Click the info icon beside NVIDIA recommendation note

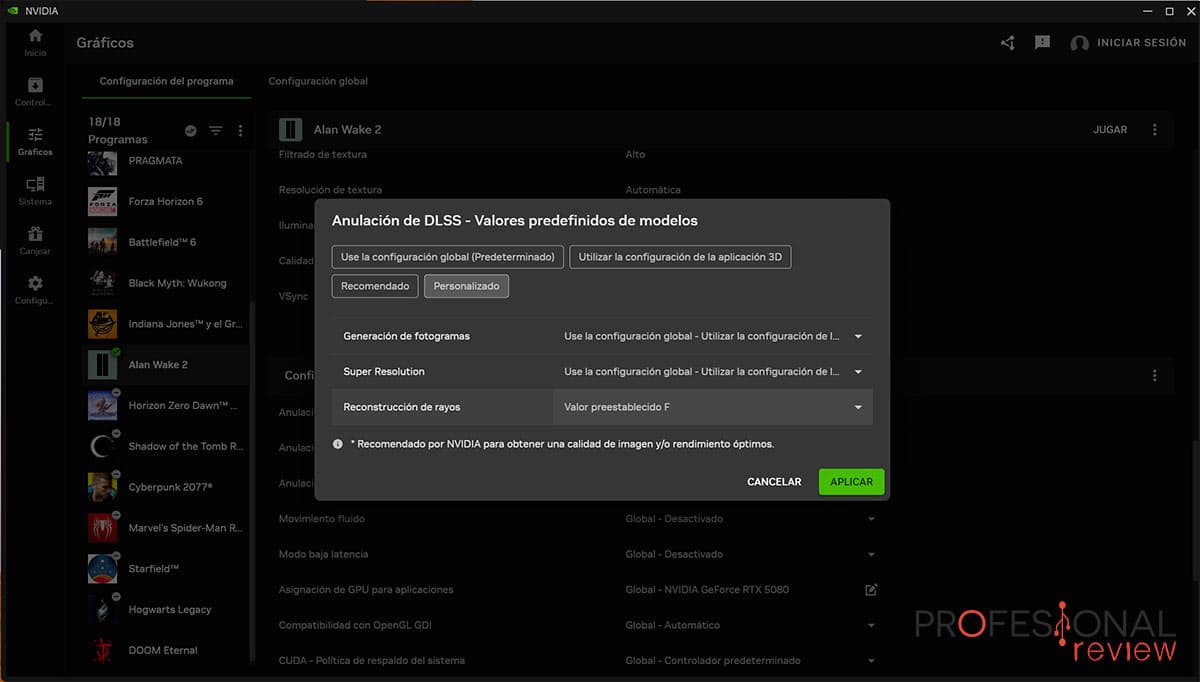pyautogui.click(x=338, y=443)
